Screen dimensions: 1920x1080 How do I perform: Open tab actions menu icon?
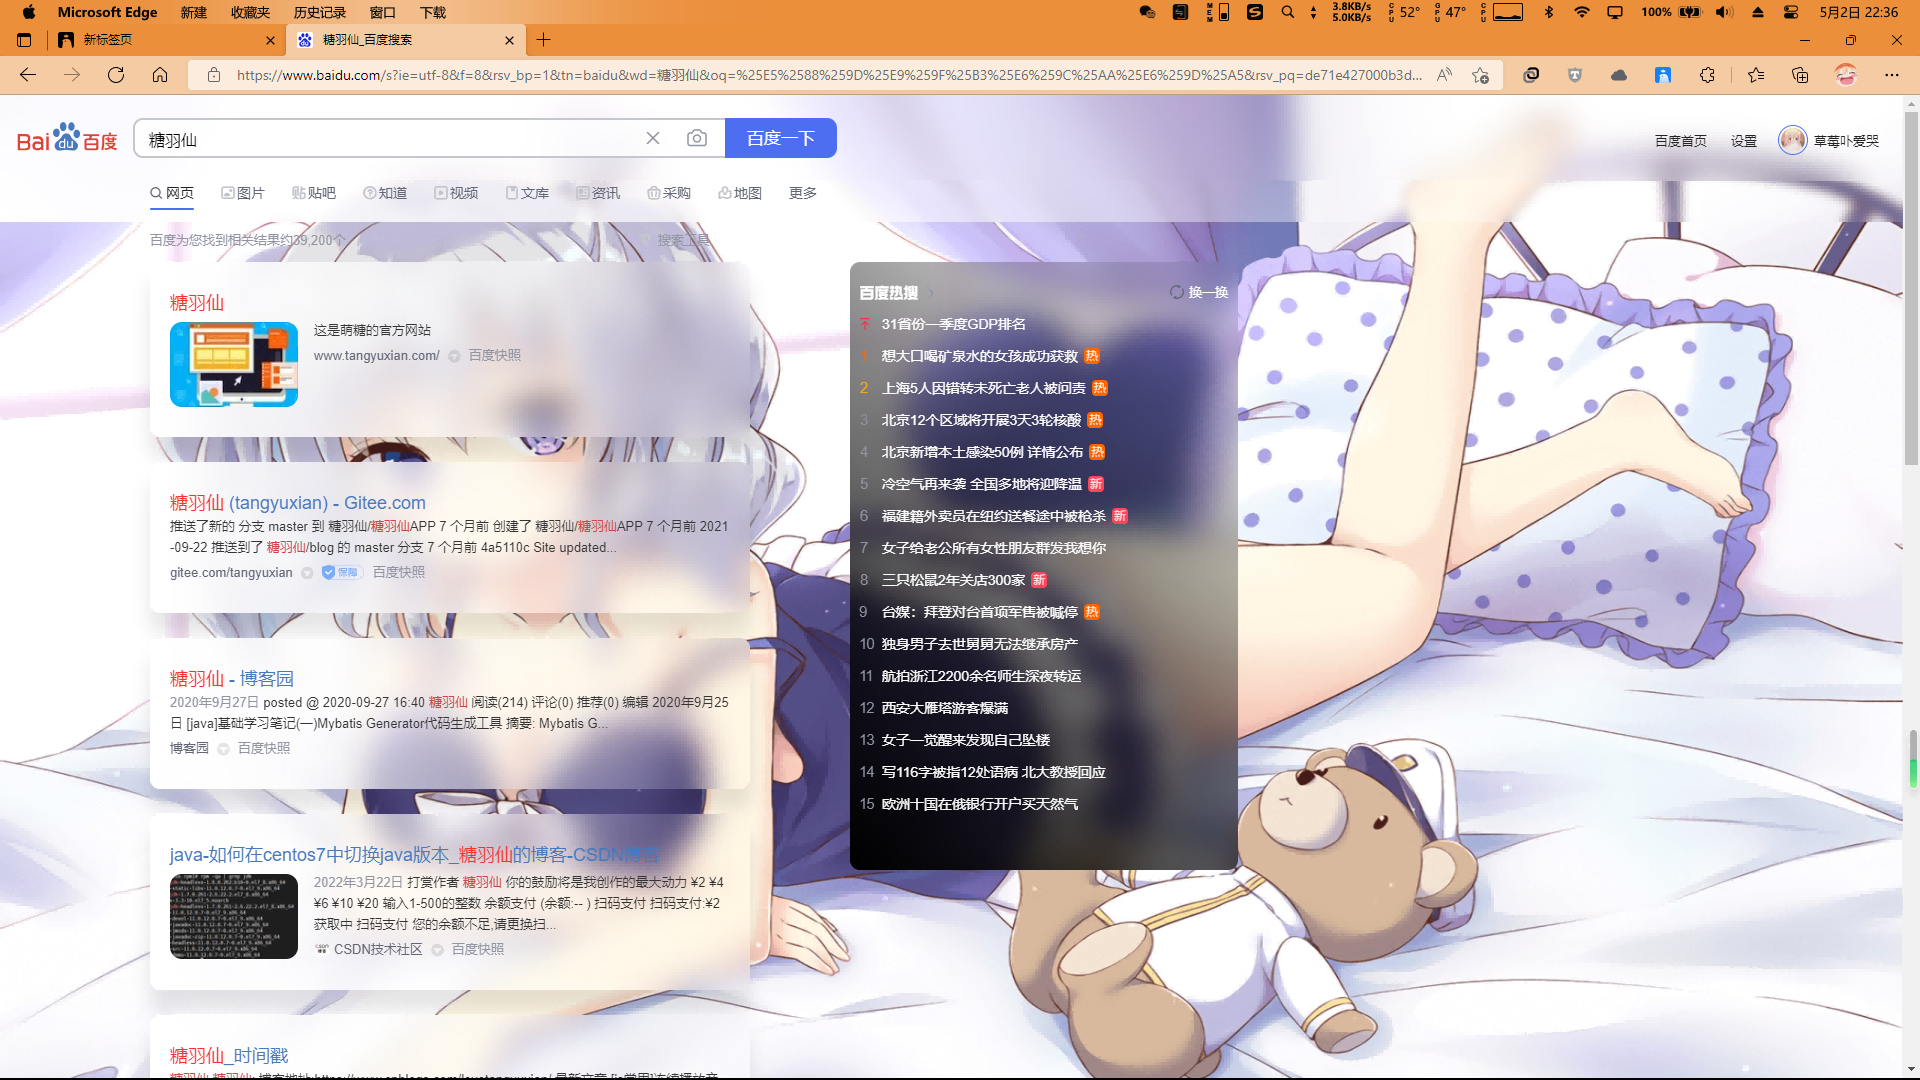[x=24, y=40]
